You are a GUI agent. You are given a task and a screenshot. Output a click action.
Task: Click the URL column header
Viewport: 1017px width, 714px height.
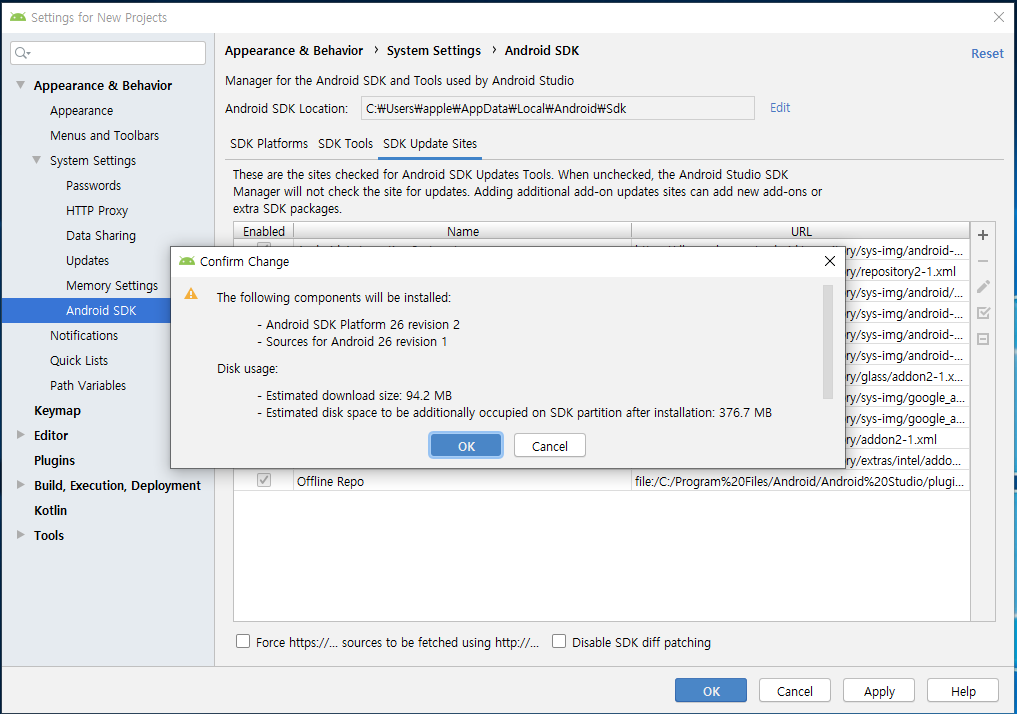pyautogui.click(x=800, y=231)
